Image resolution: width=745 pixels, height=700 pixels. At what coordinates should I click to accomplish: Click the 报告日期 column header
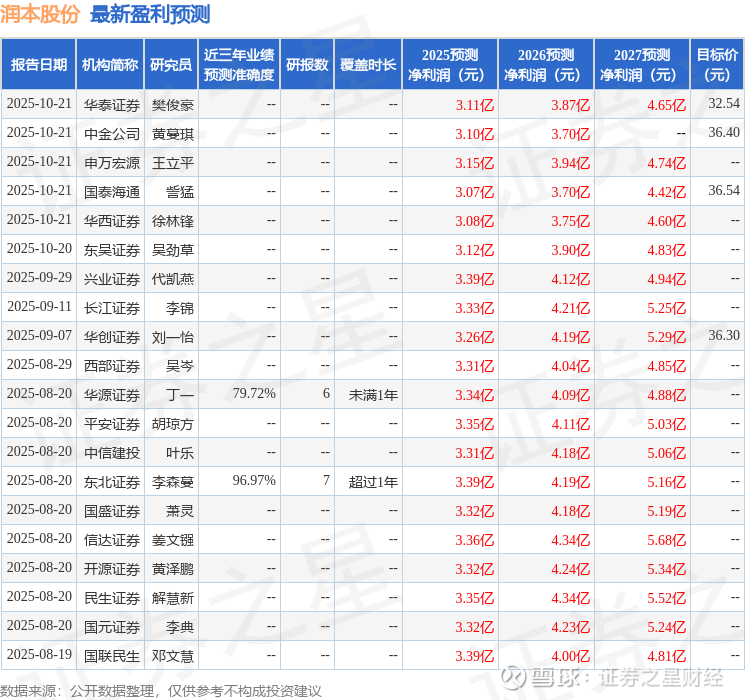38,65
